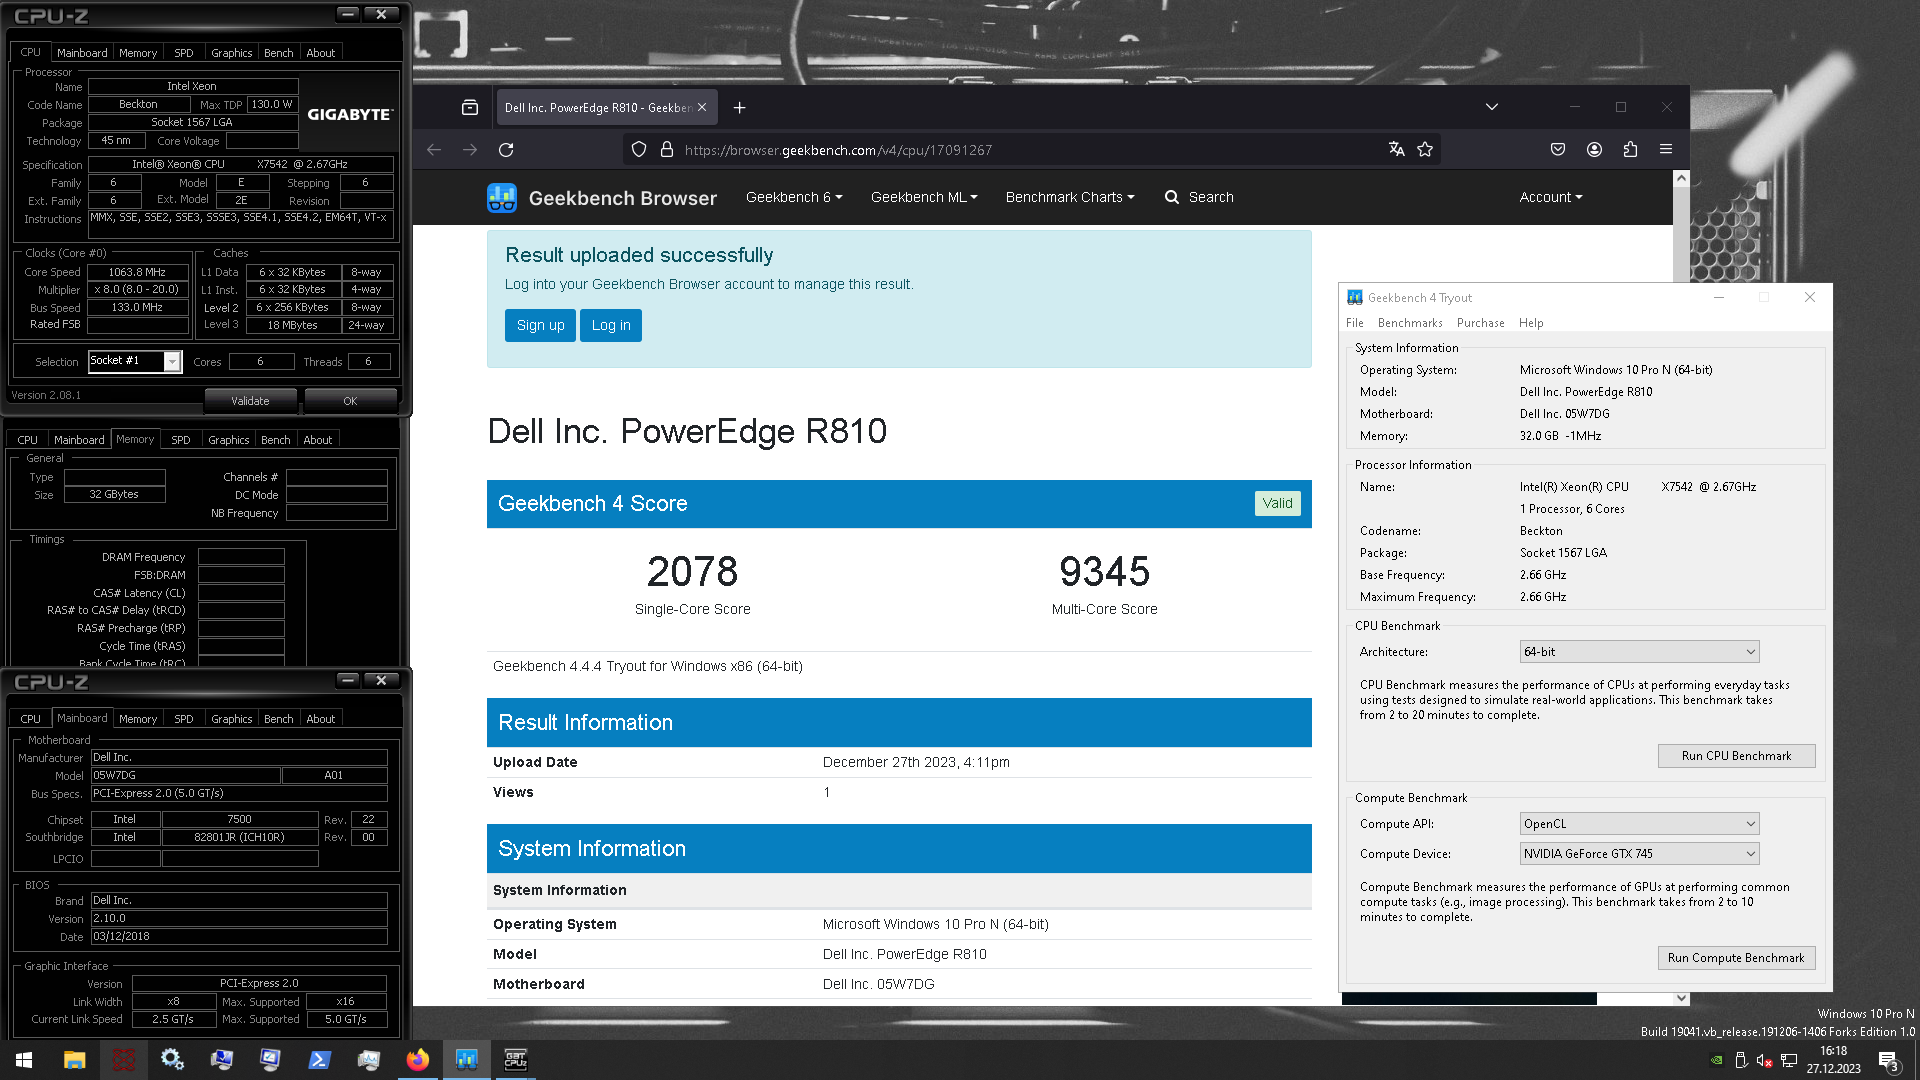Image resolution: width=1920 pixels, height=1080 pixels.
Task: Open Firefox recent browsing view icon
Action: 470,108
